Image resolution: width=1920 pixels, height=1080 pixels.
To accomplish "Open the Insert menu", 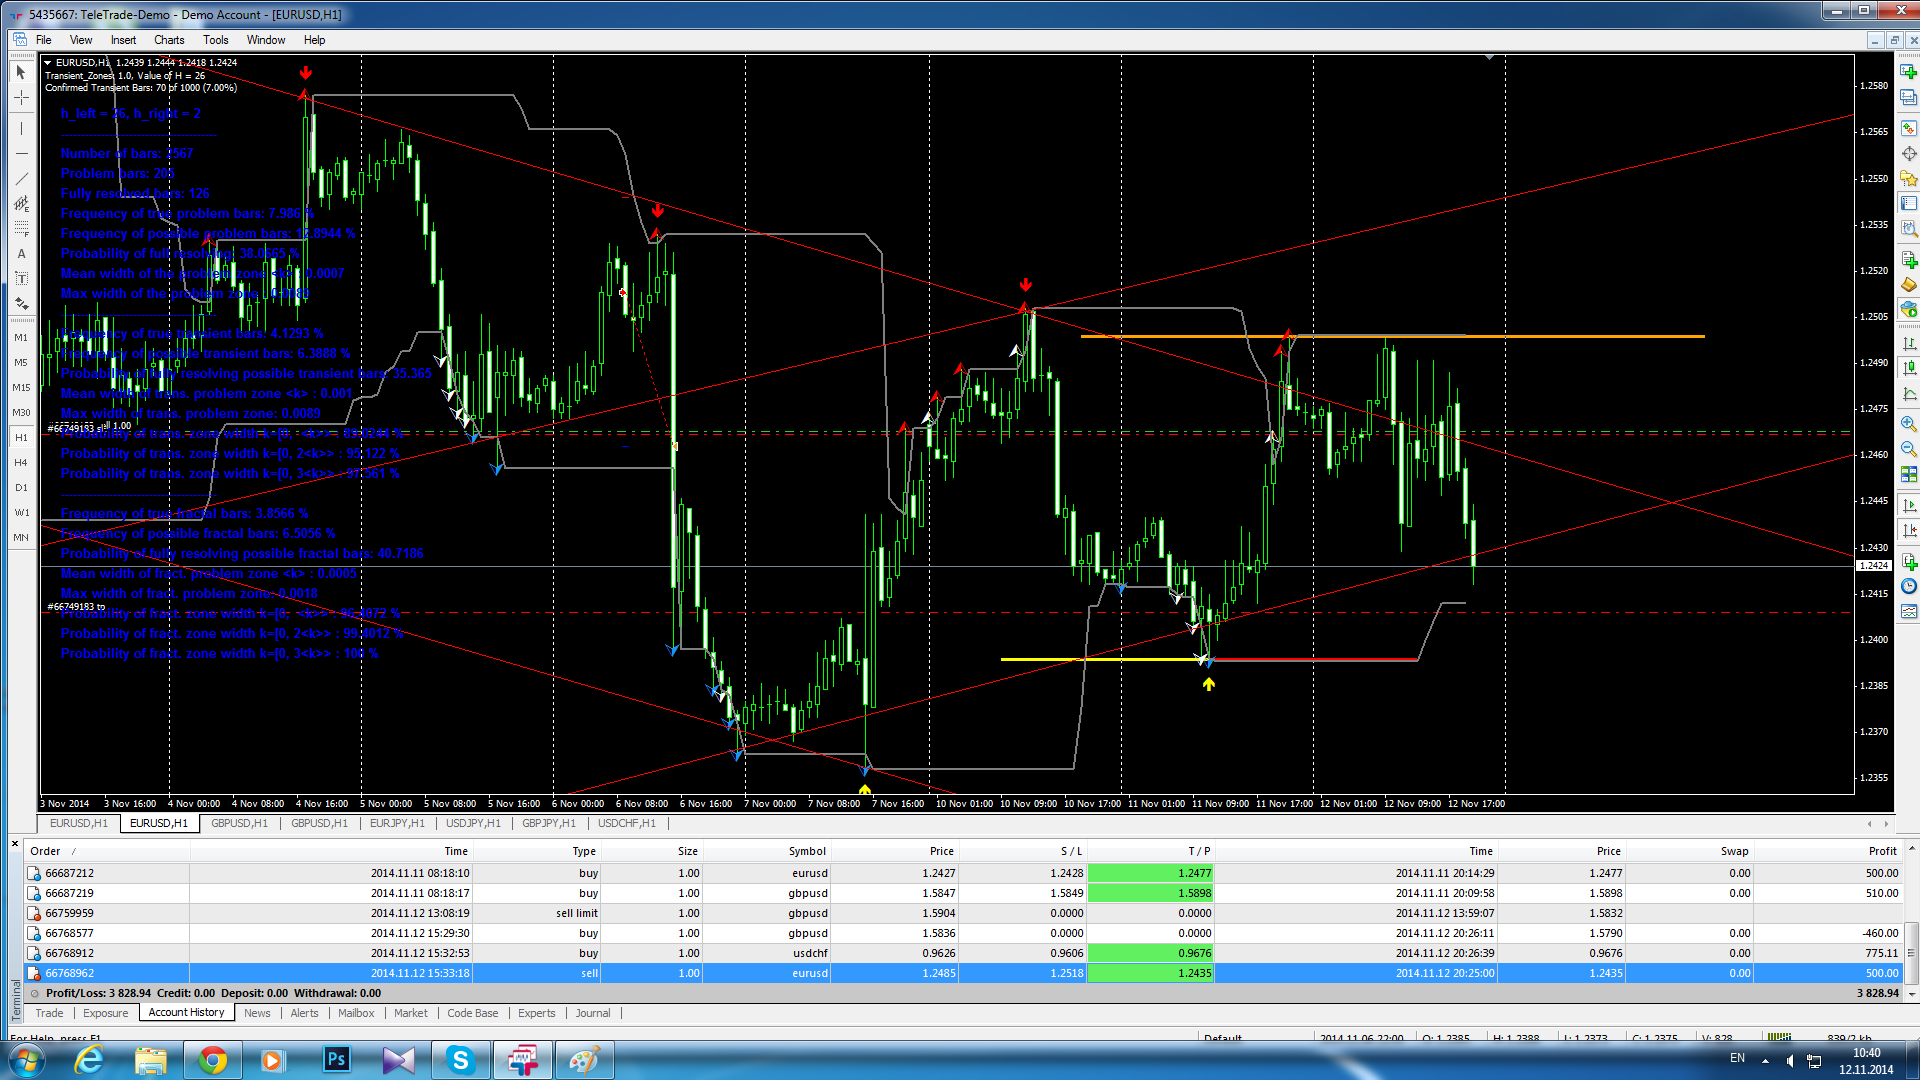I will 123,40.
